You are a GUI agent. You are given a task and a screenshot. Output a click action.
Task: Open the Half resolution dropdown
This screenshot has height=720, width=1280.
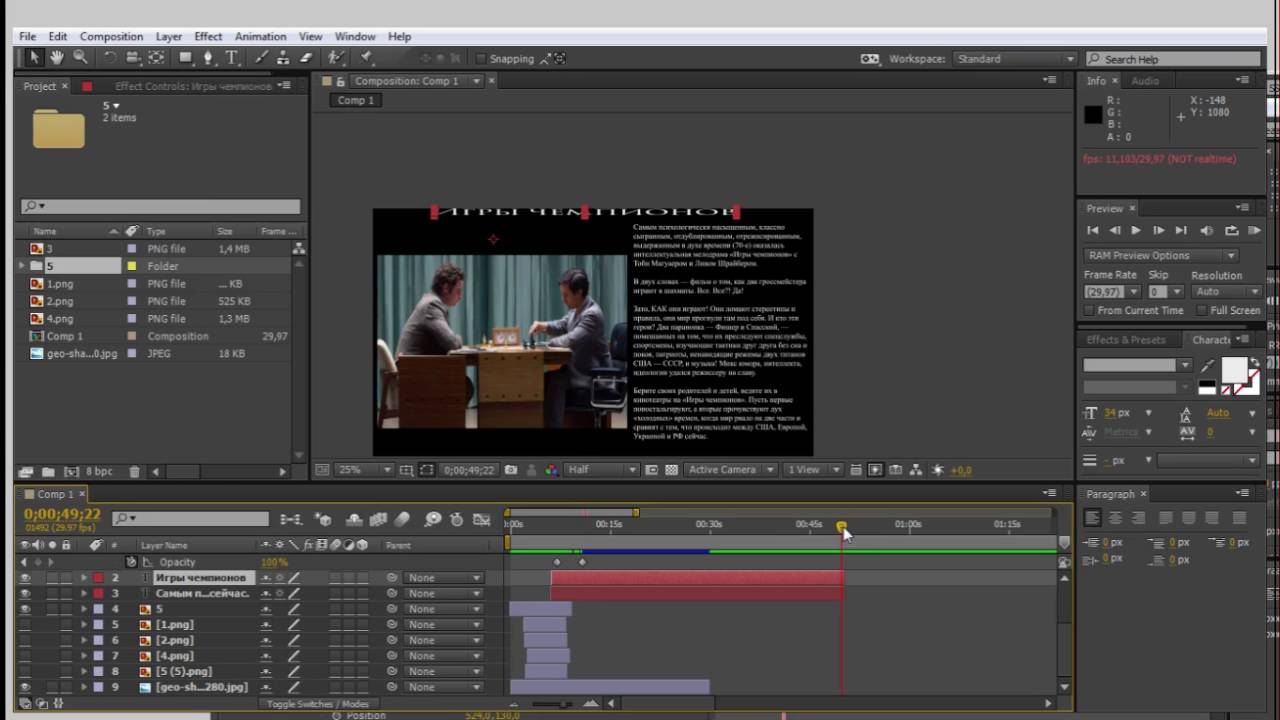click(x=601, y=470)
